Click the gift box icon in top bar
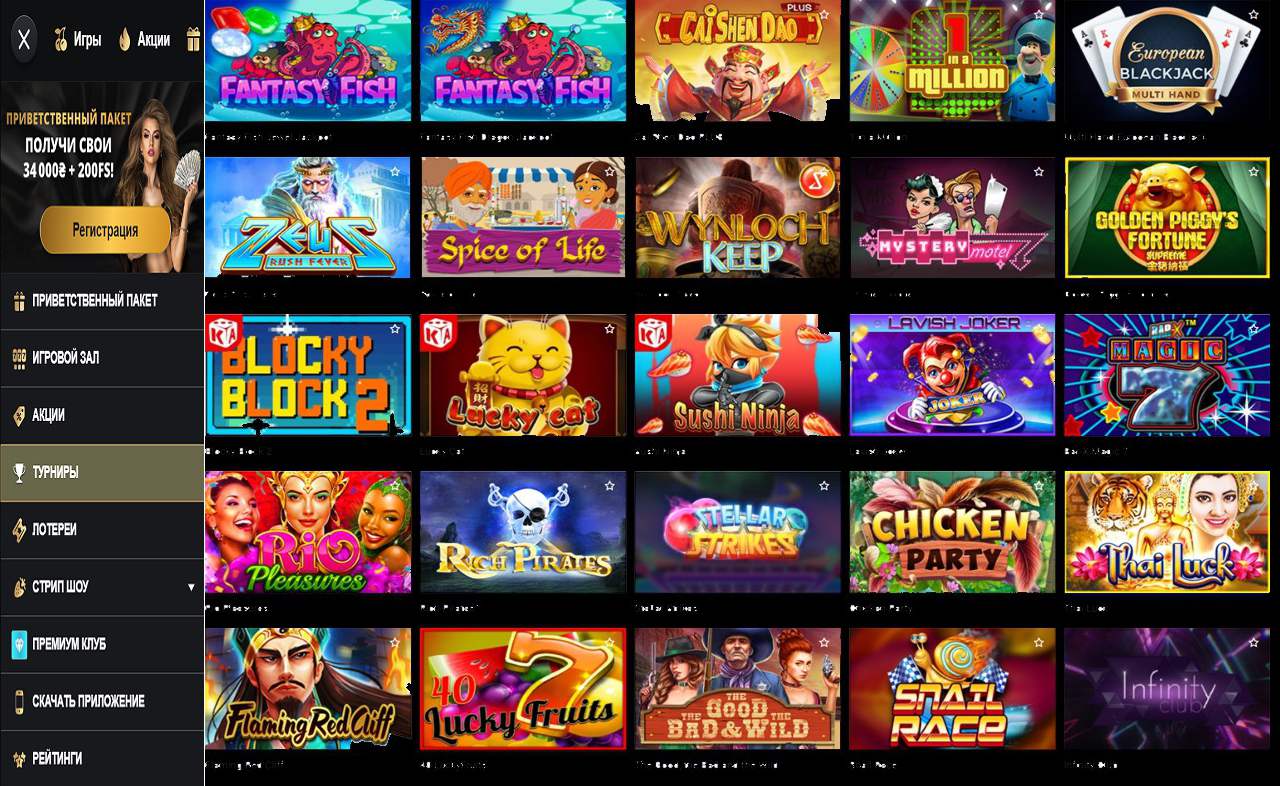The width and height of the screenshot is (1280, 786). (x=193, y=40)
